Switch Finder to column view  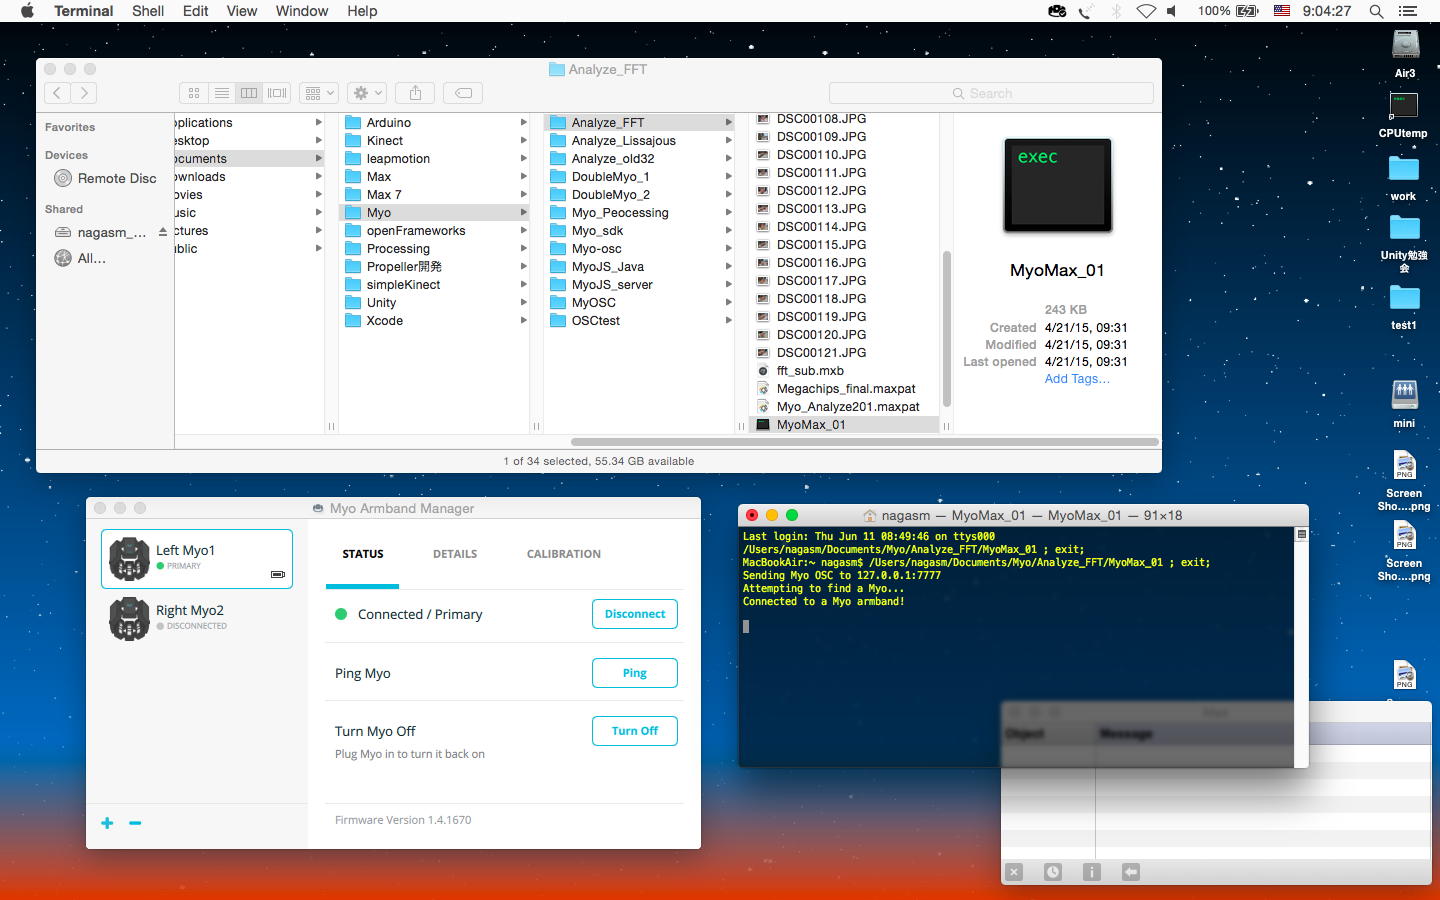(x=249, y=93)
